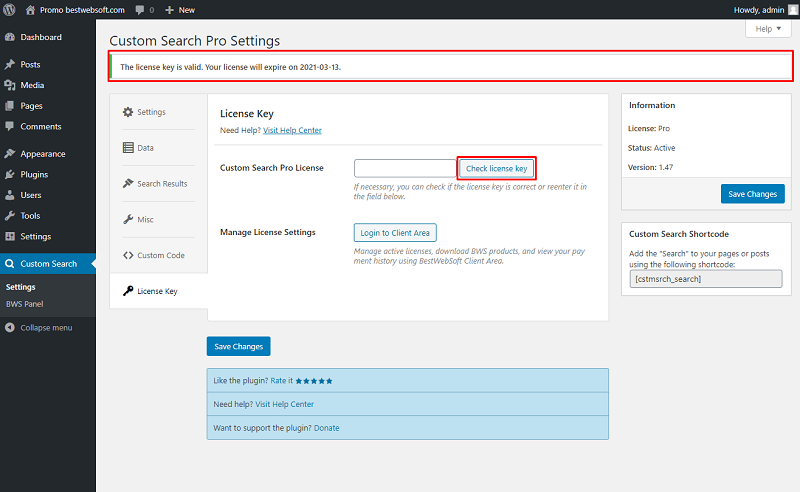Click the Version: 1.47 text
The height and width of the screenshot is (492, 800).
click(x=650, y=167)
